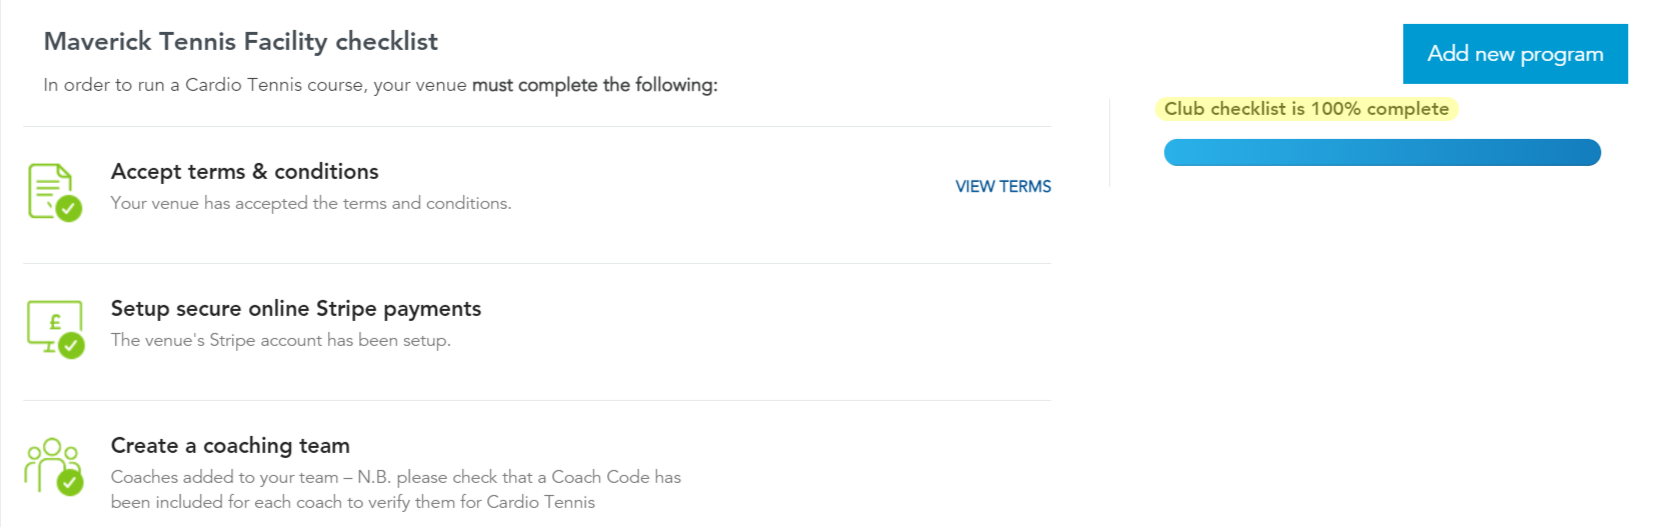Click the Stripe account has been setup text

coord(281,340)
